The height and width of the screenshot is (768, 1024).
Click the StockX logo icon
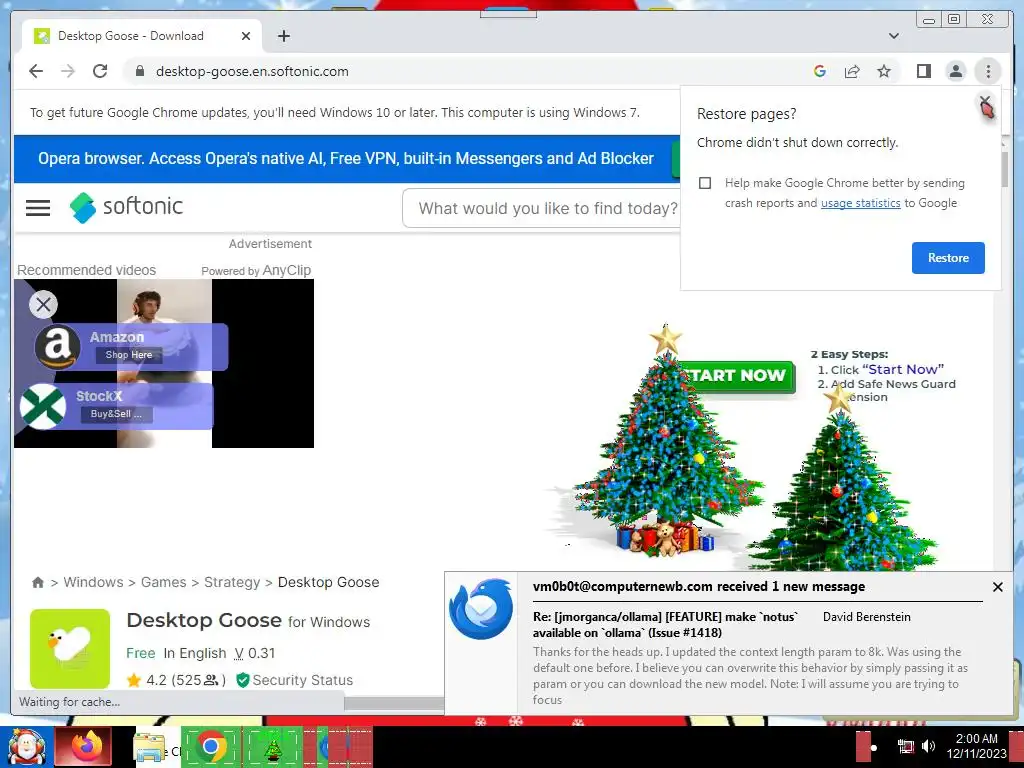point(43,406)
